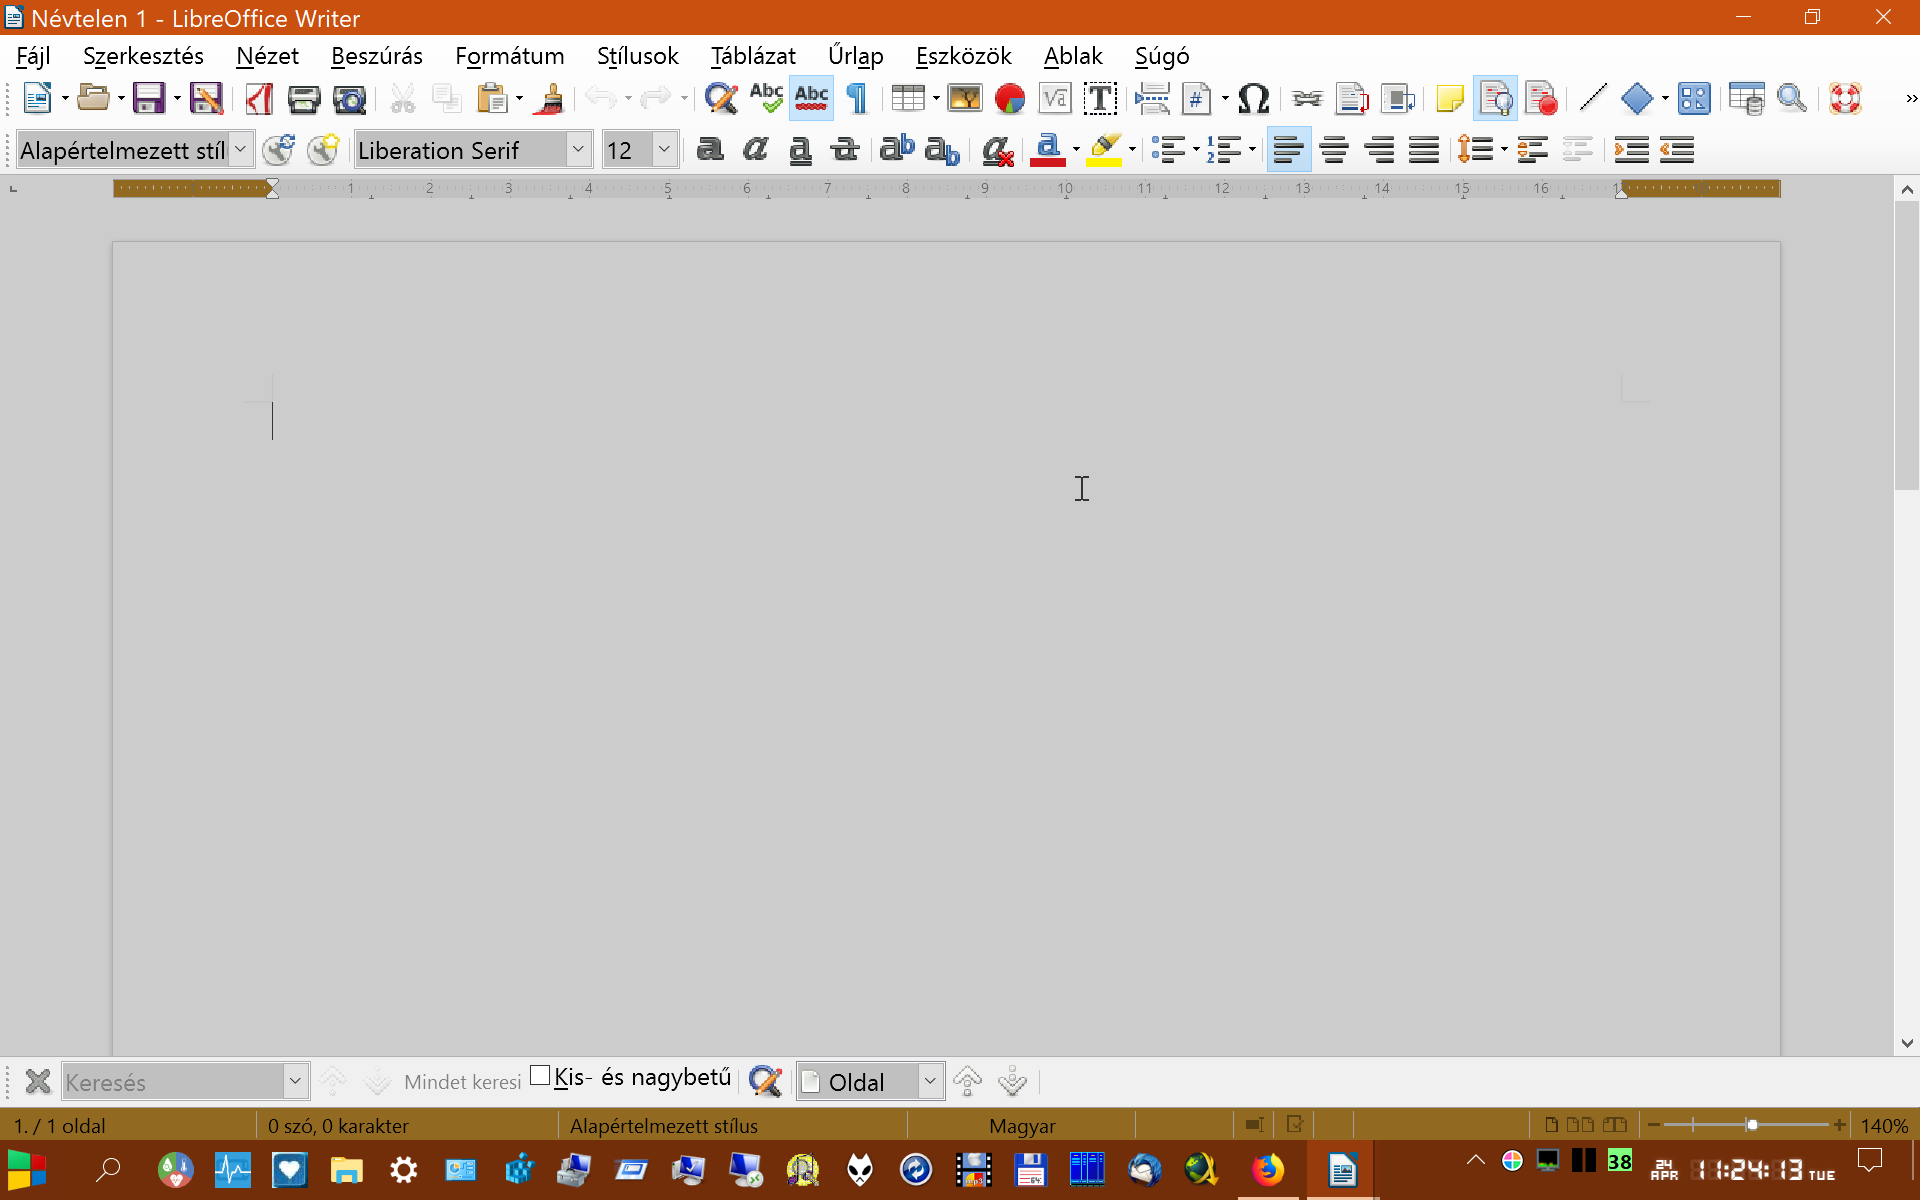The width and height of the screenshot is (1920, 1200).
Task: Toggle Italic formatting
Action: [755, 150]
